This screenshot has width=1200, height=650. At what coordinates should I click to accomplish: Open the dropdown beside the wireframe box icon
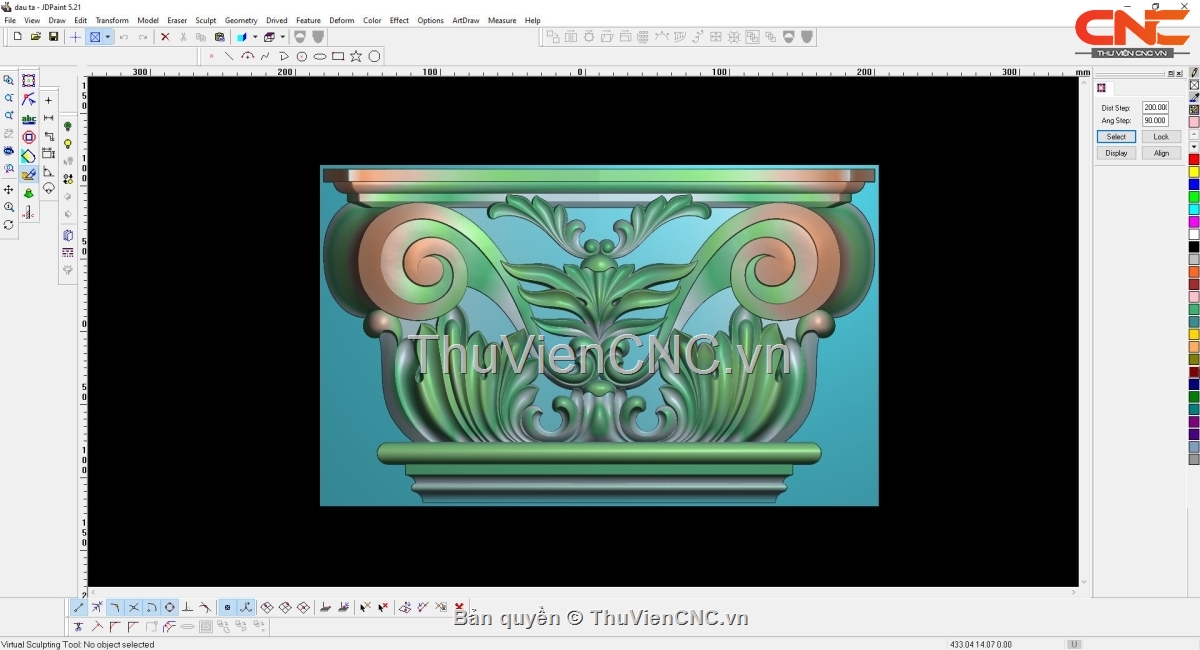(x=282, y=37)
